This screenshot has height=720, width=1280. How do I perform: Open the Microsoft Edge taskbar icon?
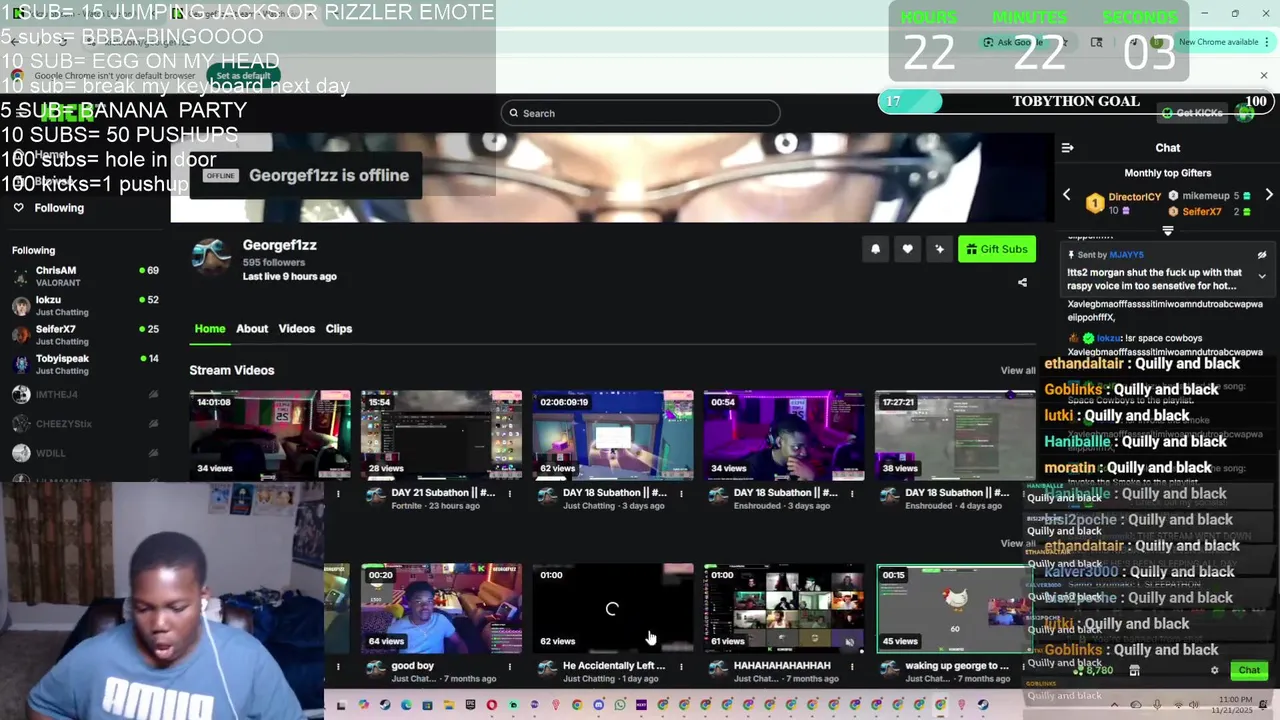click(x=406, y=705)
